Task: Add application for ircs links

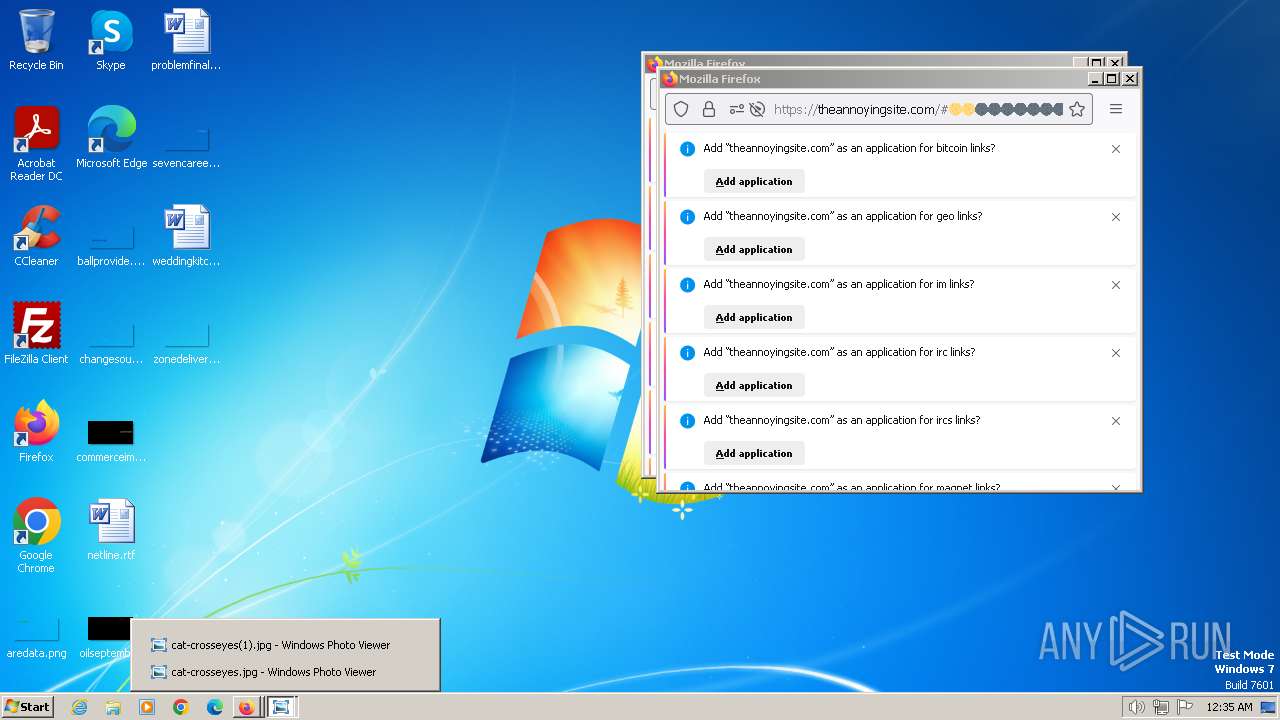Action: click(x=754, y=453)
